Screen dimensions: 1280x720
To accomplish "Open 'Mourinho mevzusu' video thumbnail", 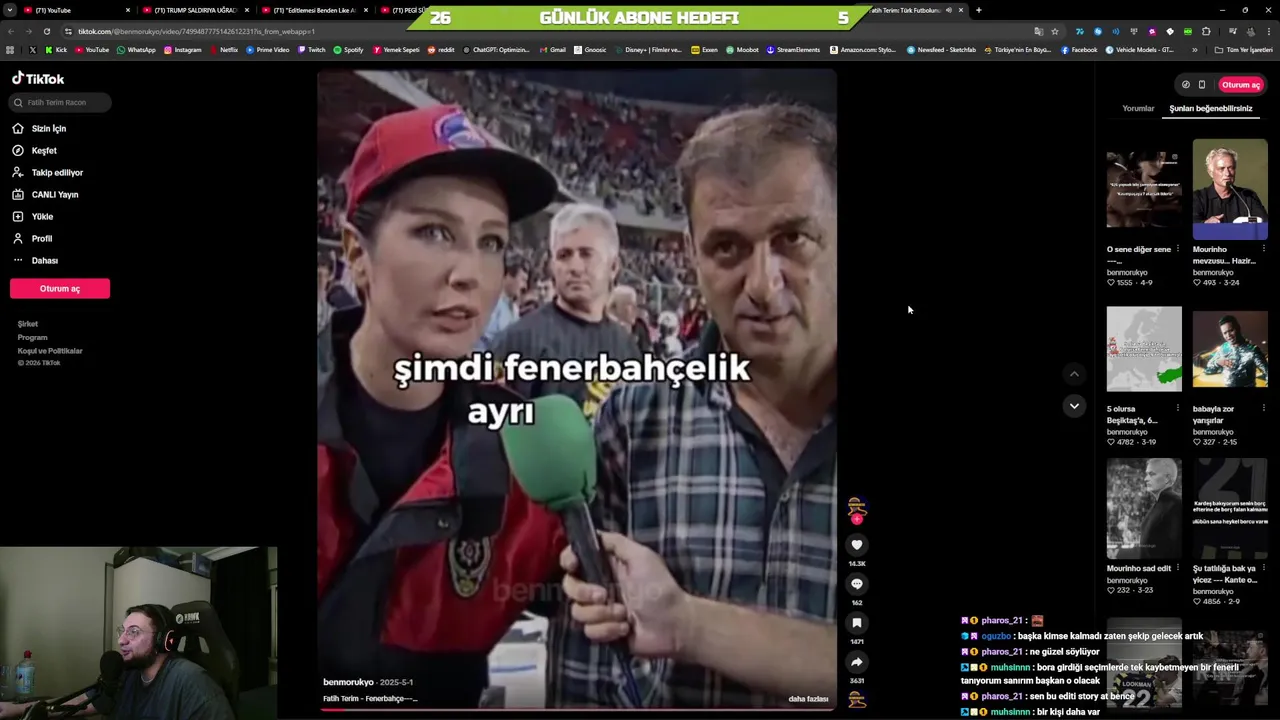I will [x=1230, y=190].
